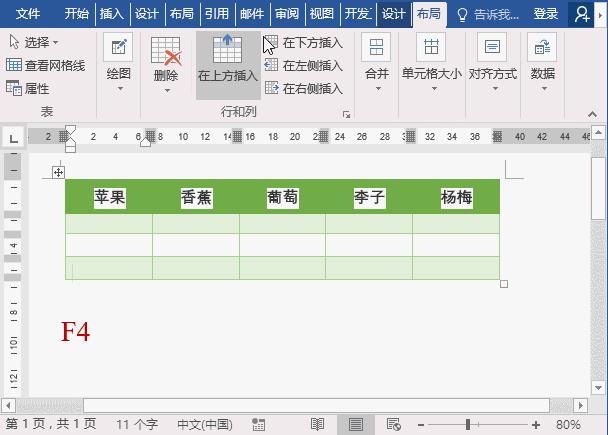Click the 李子 header cell
608x435 pixels.
click(369, 197)
